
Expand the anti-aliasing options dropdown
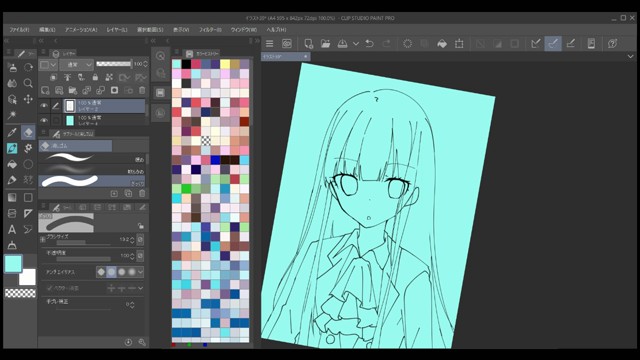click(141, 272)
